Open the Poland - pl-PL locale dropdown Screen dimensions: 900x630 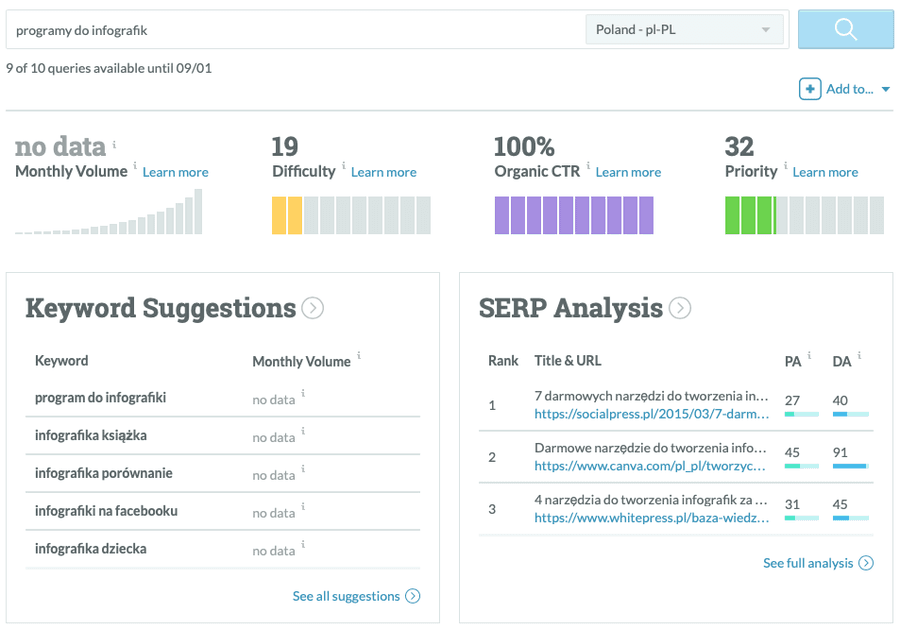click(x=684, y=30)
